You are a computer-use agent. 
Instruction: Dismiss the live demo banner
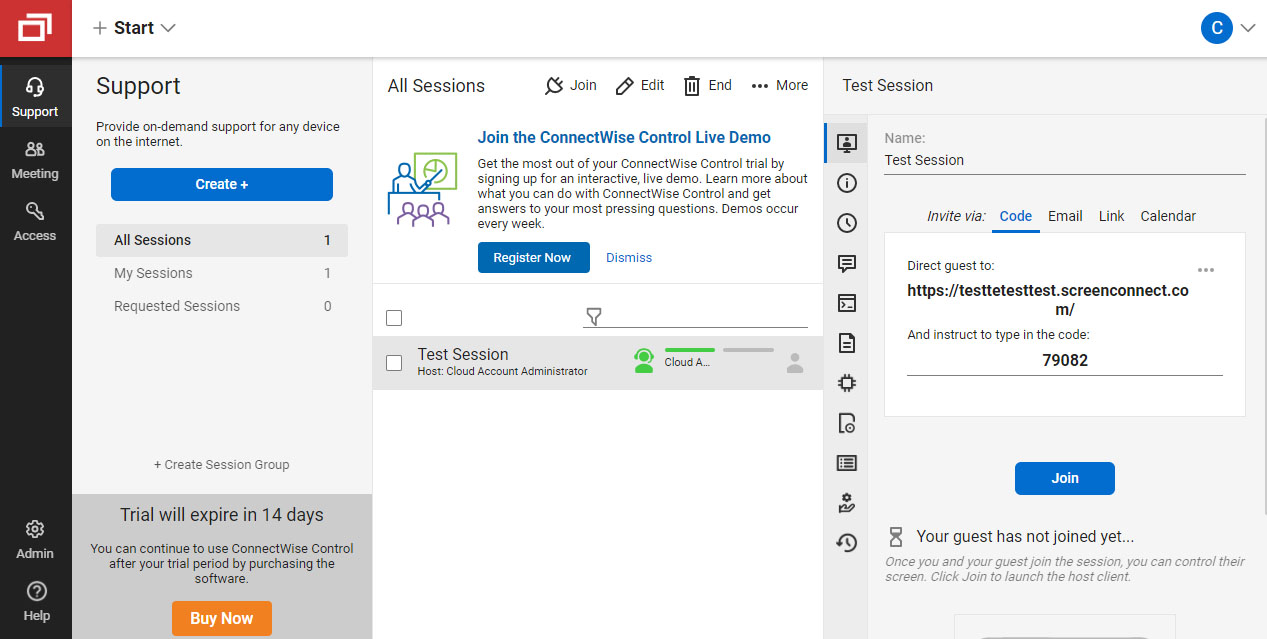tap(628, 257)
